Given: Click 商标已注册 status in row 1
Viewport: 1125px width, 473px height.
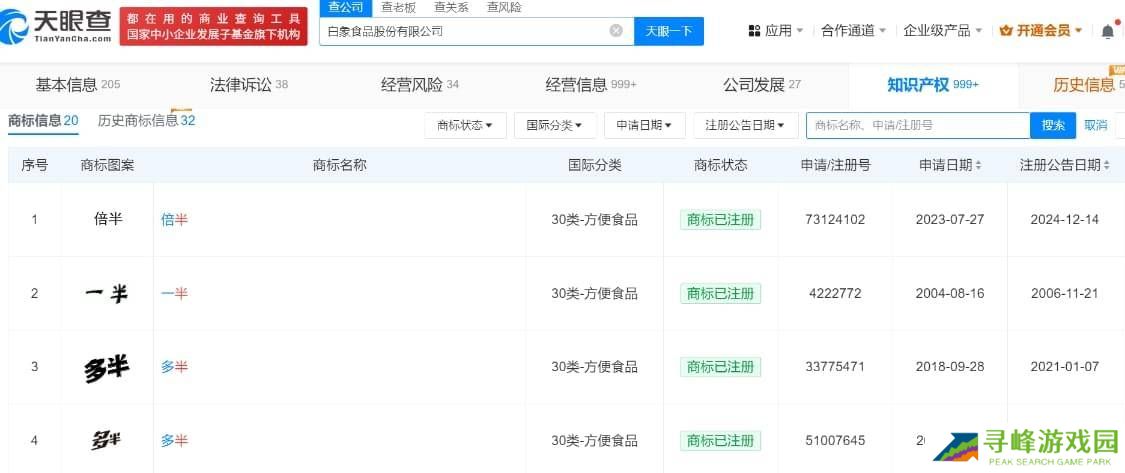Looking at the screenshot, I should 720,220.
